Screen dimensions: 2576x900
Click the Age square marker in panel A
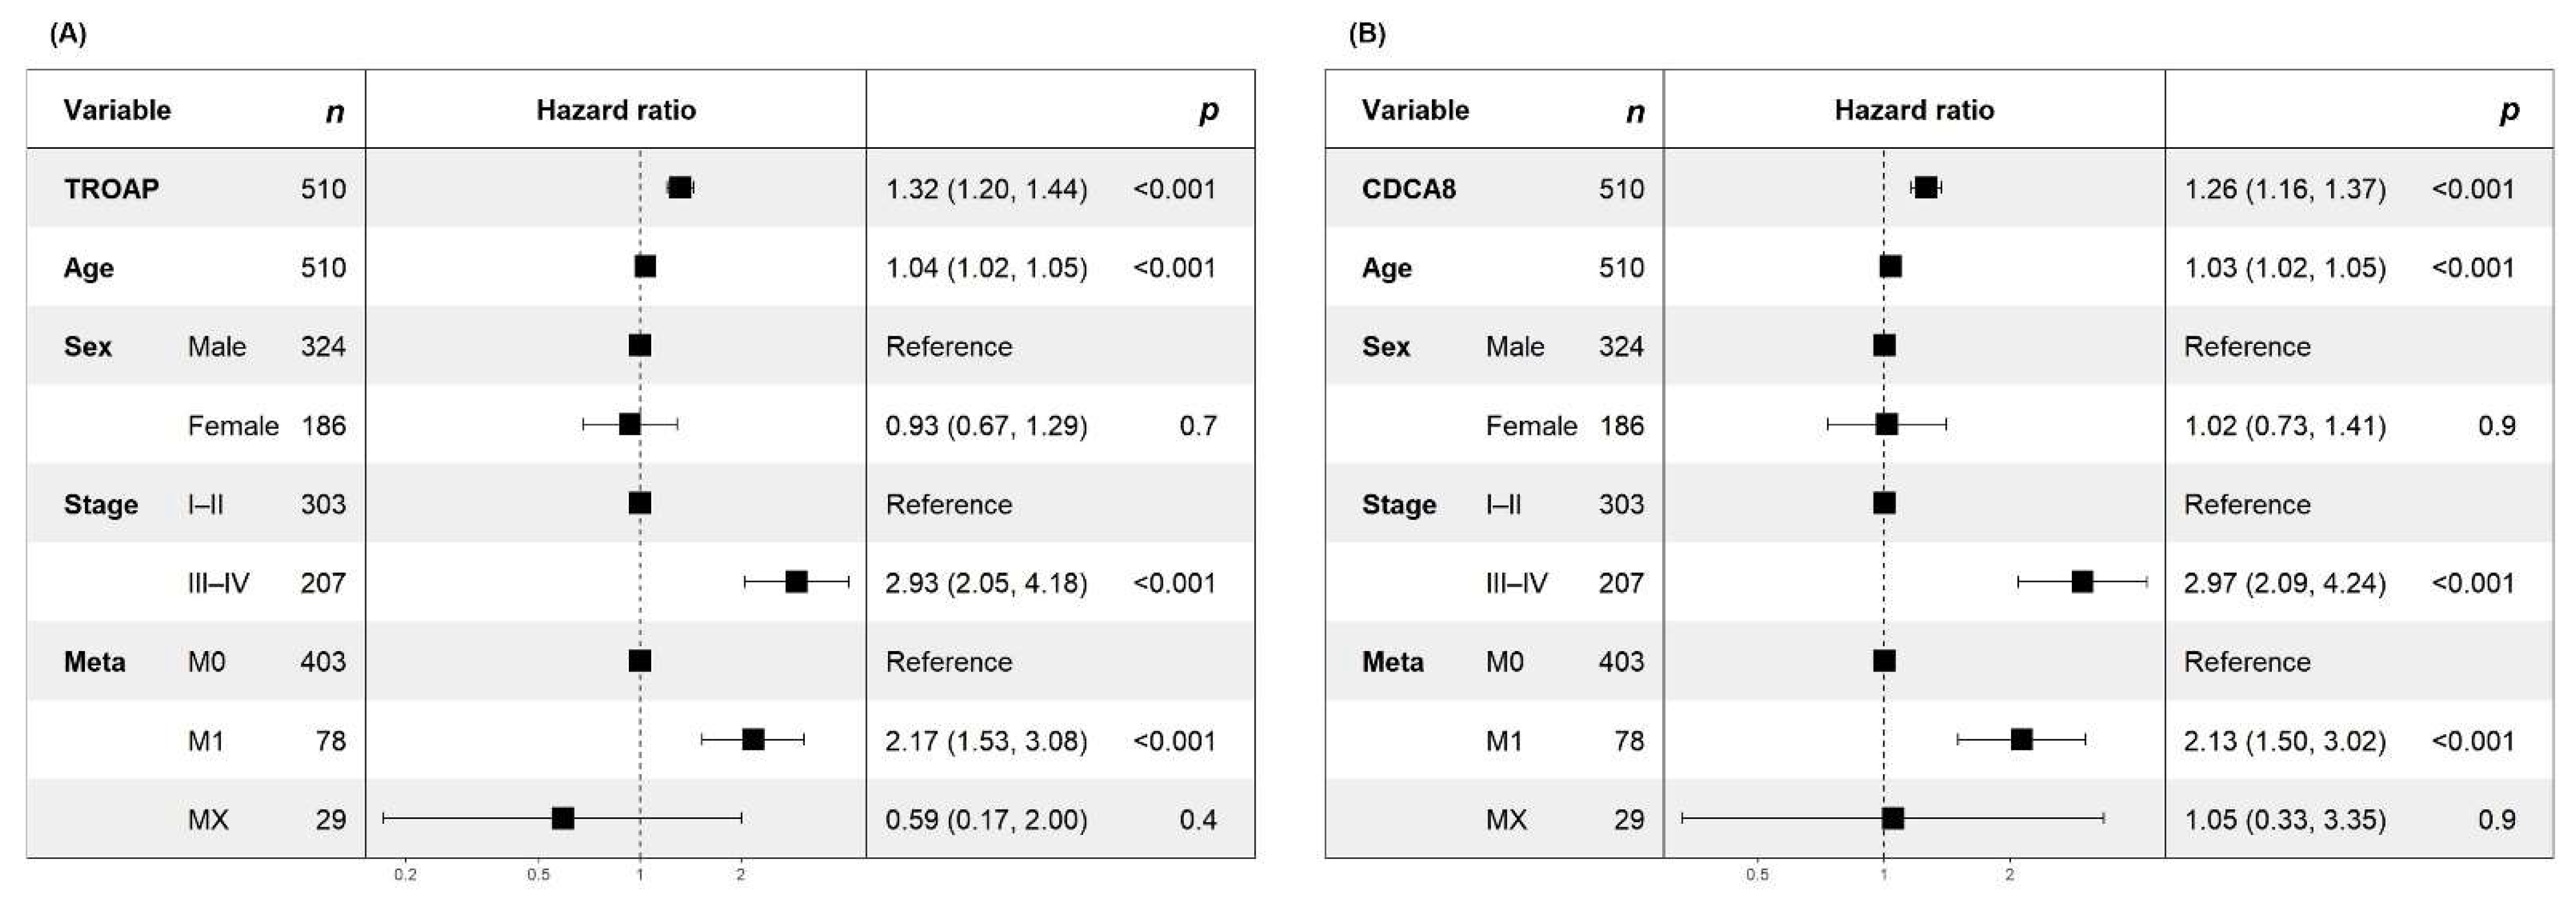tap(645, 267)
